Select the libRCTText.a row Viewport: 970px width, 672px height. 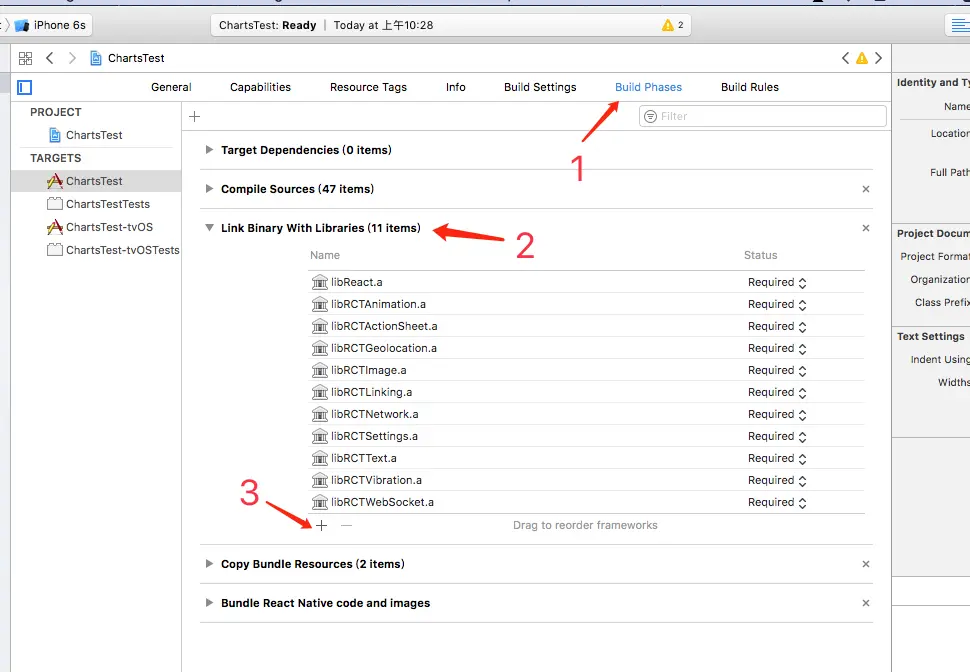[x=586, y=459]
